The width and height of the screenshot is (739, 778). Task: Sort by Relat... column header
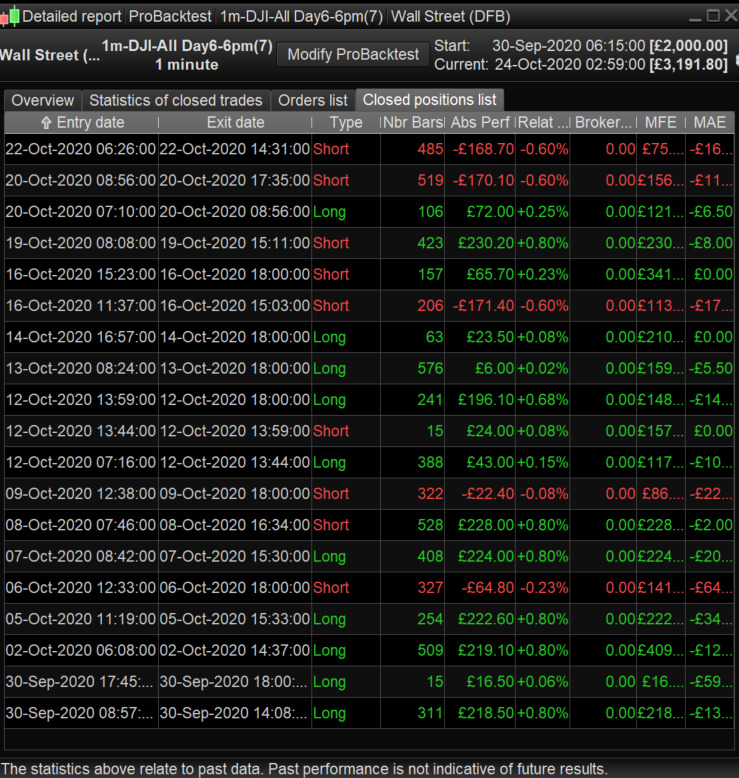coord(543,123)
